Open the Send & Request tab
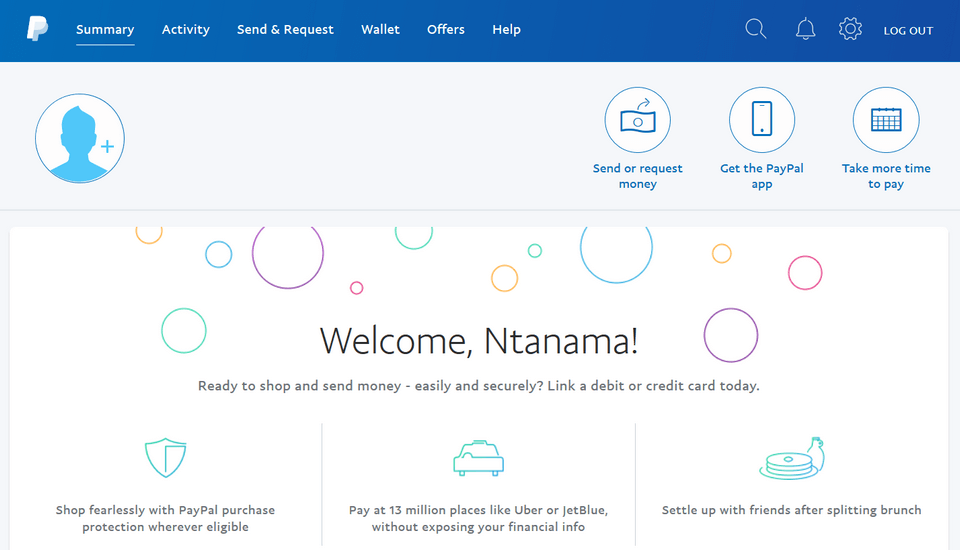The width and height of the screenshot is (960, 550). [285, 29]
